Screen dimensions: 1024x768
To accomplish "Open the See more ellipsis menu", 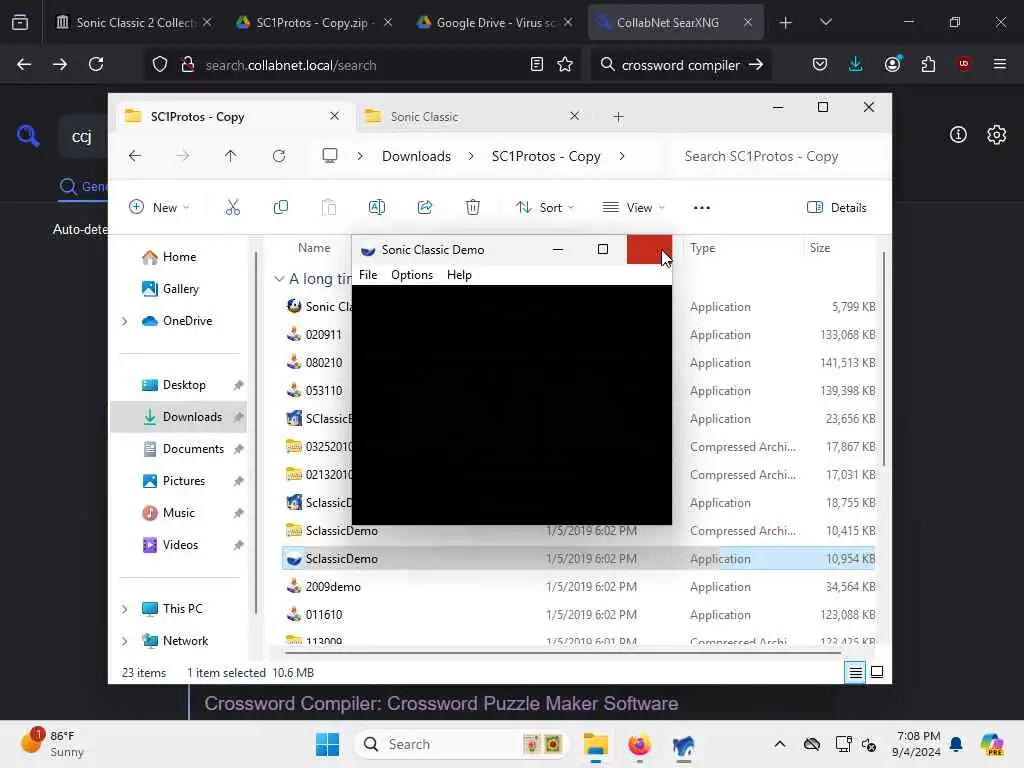I will pos(701,208).
